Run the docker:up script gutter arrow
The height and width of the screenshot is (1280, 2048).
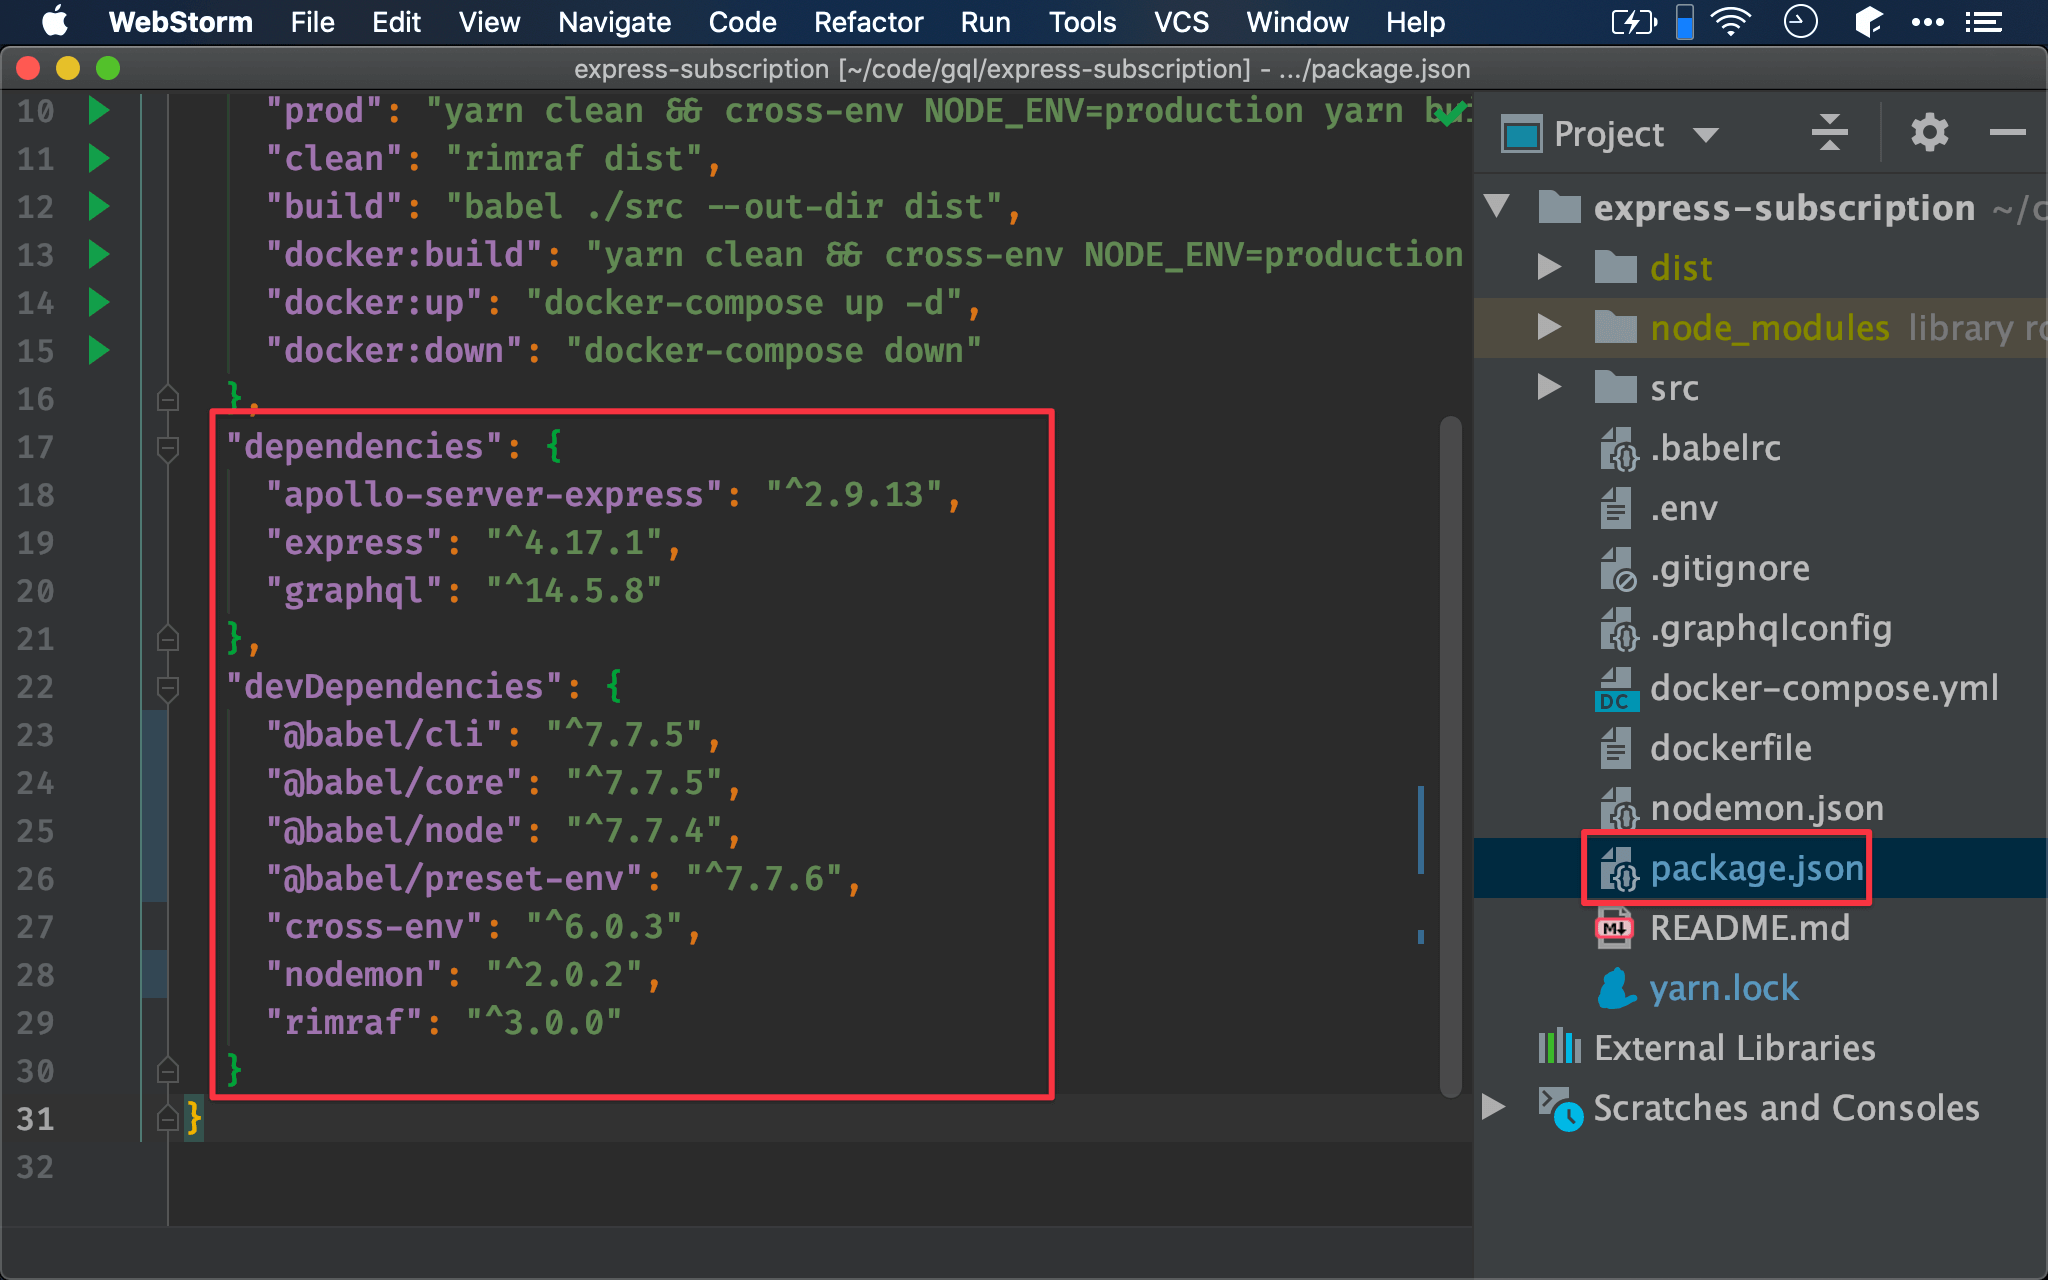[98, 302]
